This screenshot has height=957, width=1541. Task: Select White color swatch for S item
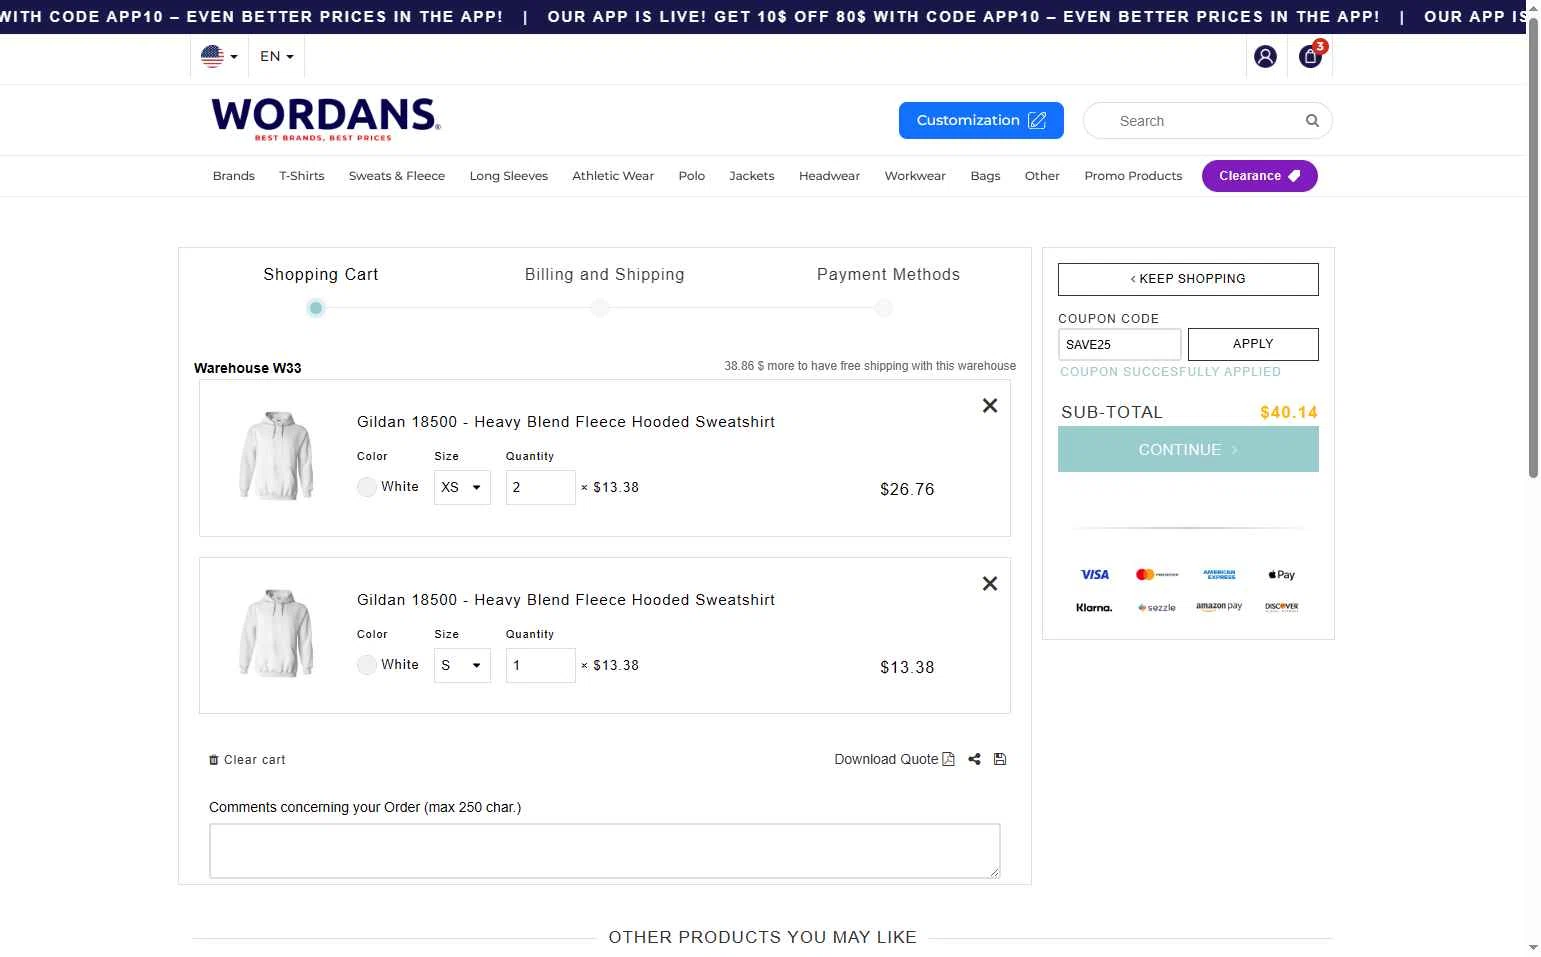tap(367, 665)
